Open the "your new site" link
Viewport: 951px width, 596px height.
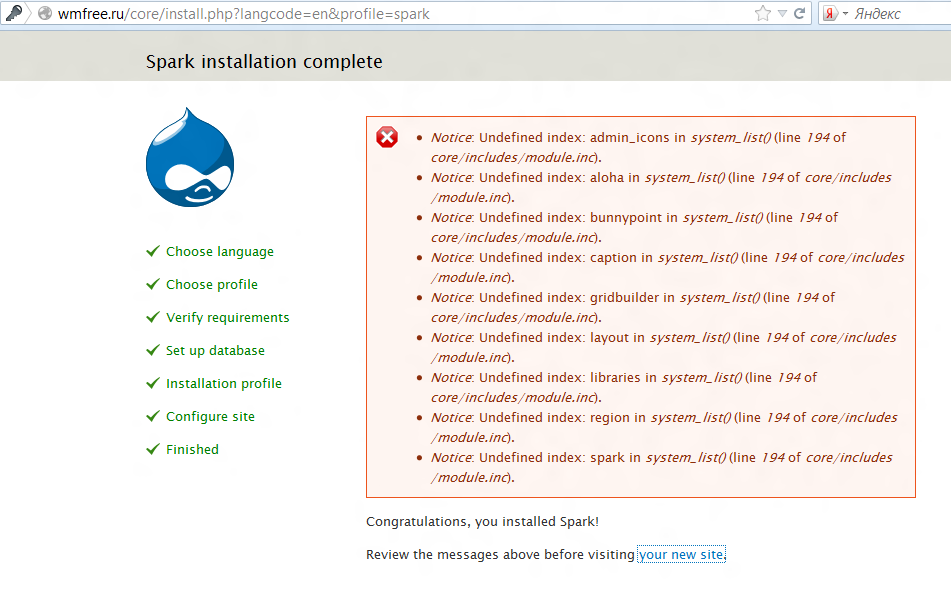(681, 554)
